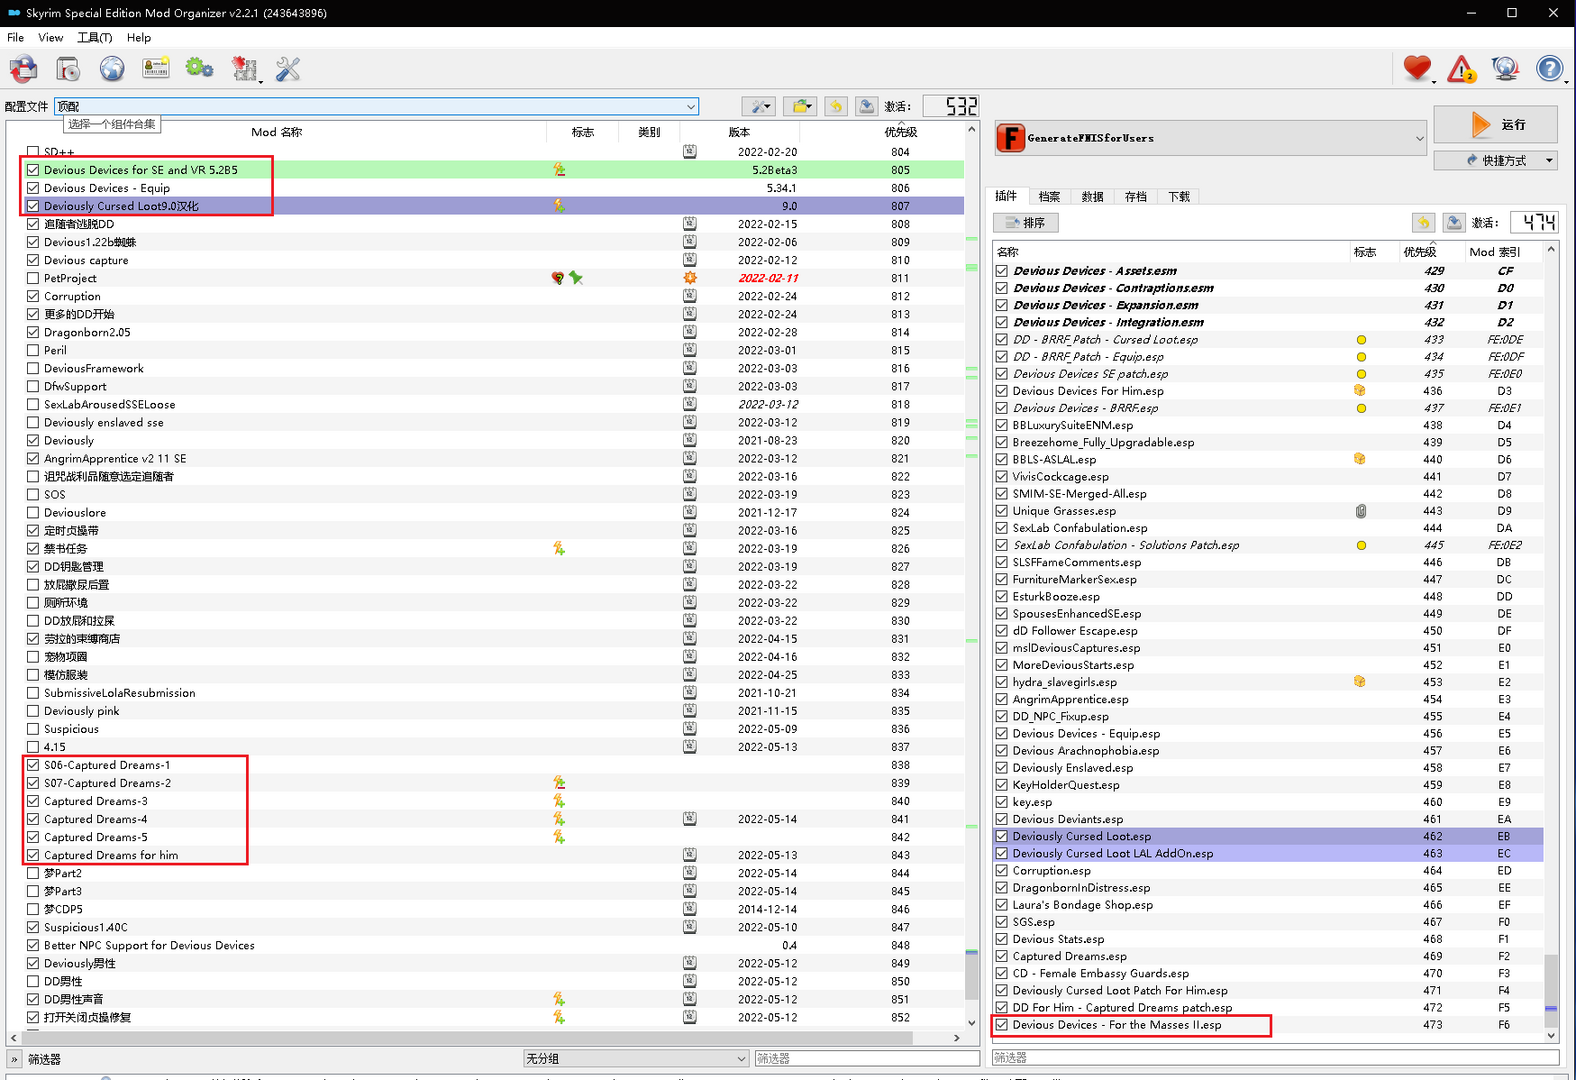Enable the PetProject mod checkbox

(x=33, y=278)
